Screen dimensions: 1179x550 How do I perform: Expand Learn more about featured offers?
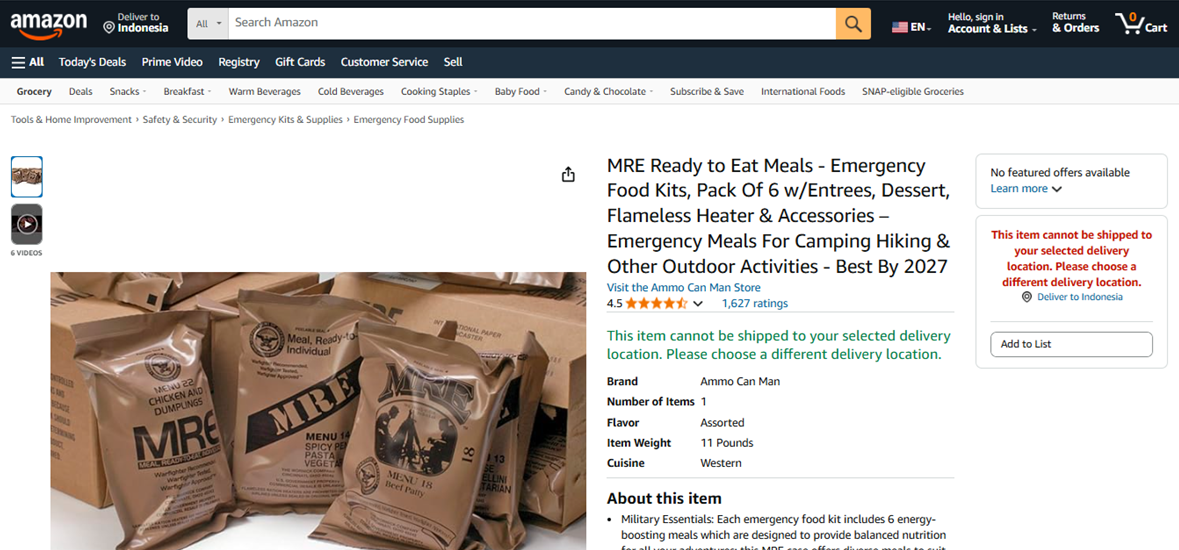point(1026,189)
